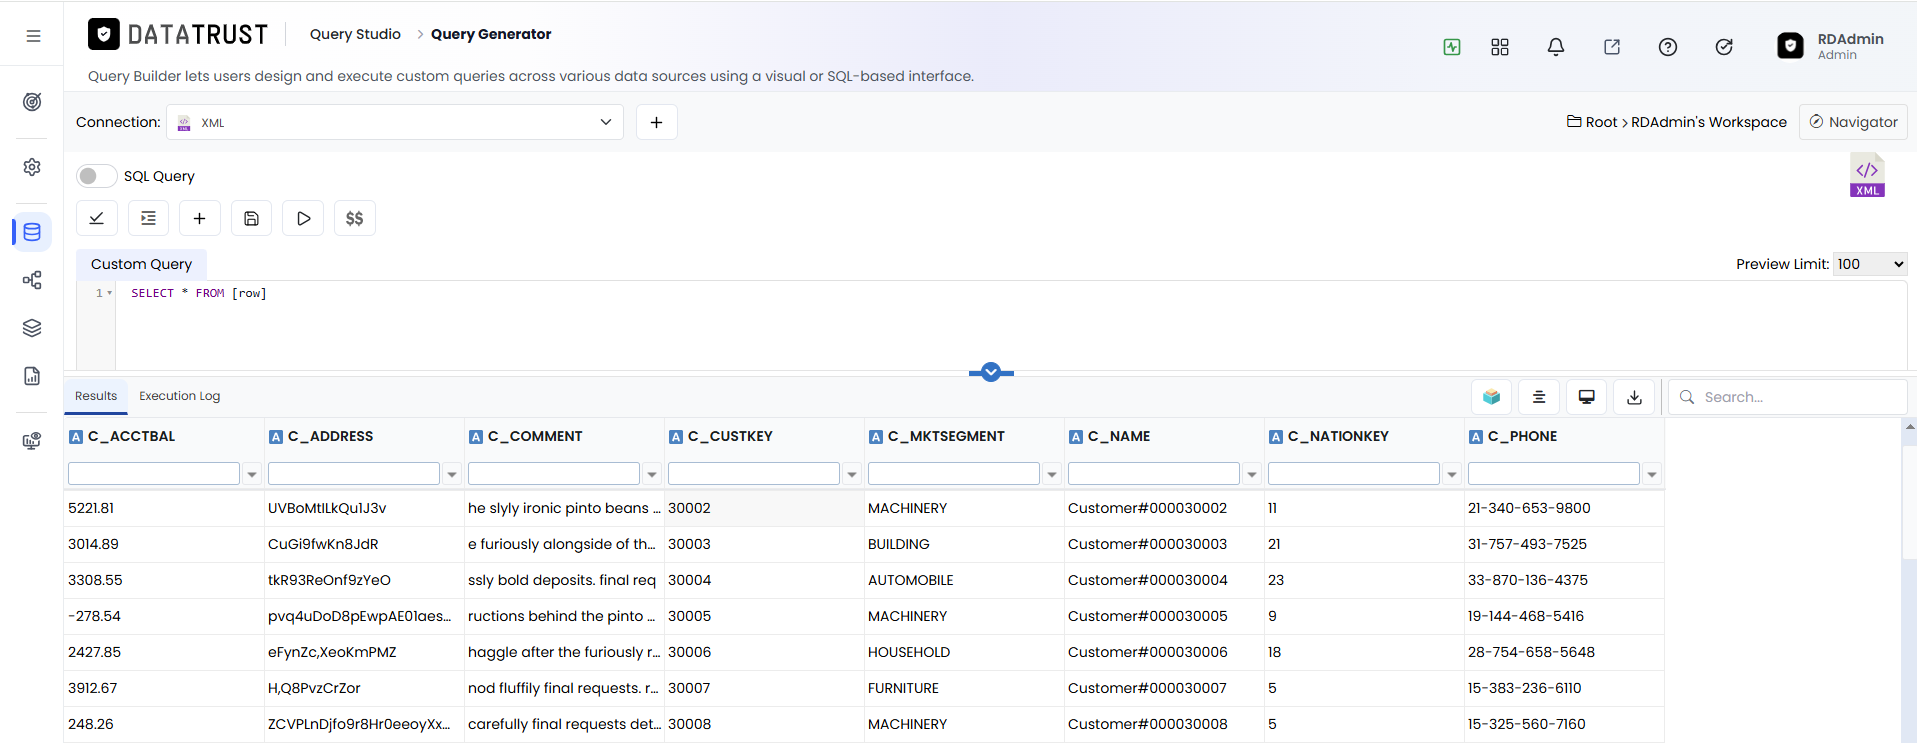
Task: Click the XML file icon
Action: point(1867,175)
